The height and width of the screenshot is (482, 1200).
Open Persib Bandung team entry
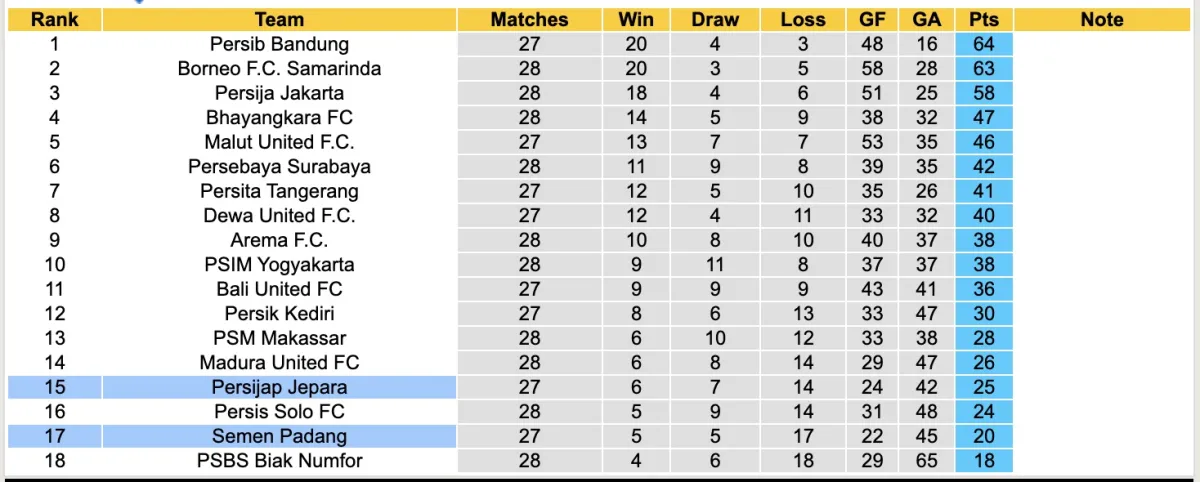point(279,44)
